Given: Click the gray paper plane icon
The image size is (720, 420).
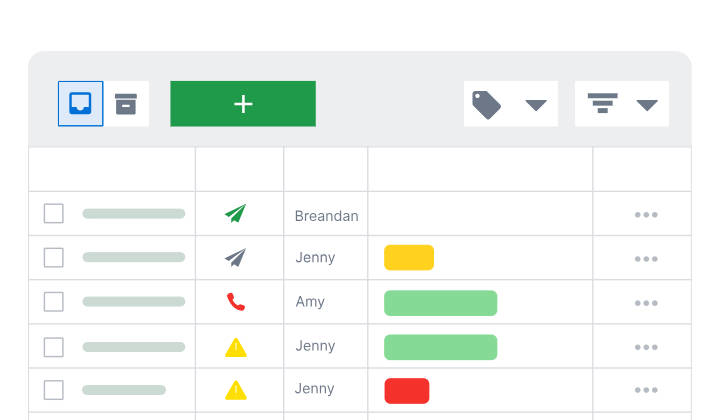Looking at the screenshot, I should 236,258.
